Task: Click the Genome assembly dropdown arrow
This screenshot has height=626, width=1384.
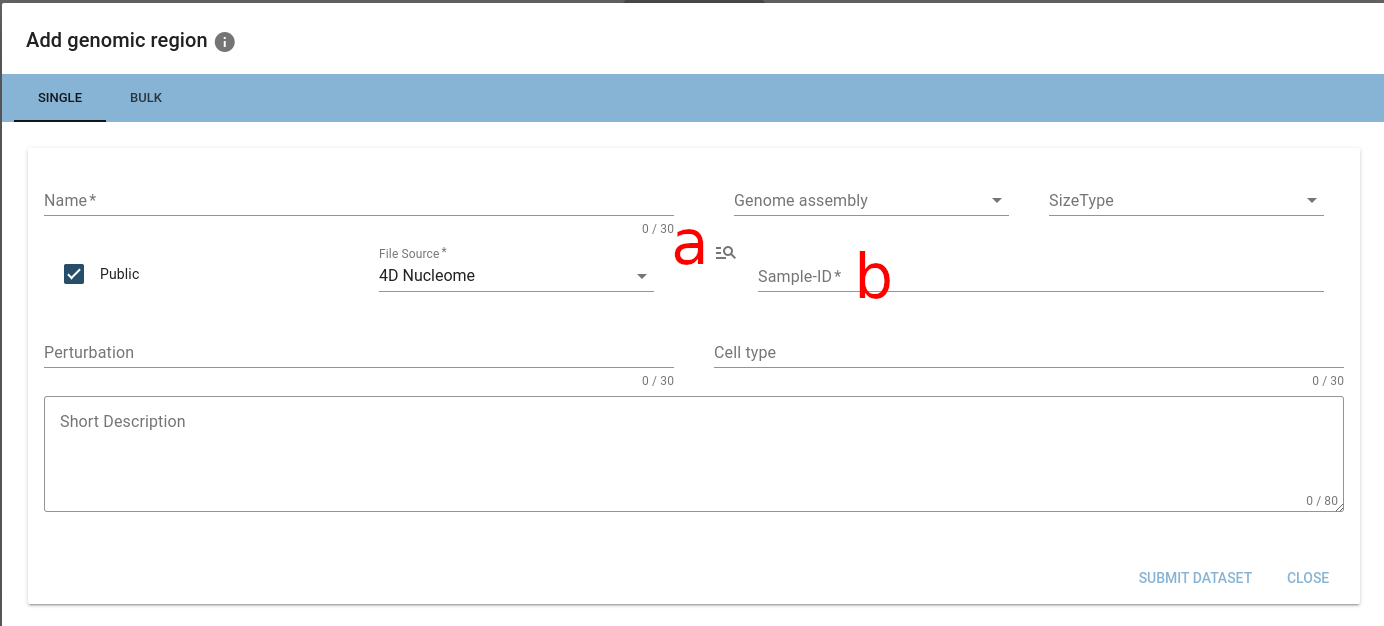Action: 996,200
